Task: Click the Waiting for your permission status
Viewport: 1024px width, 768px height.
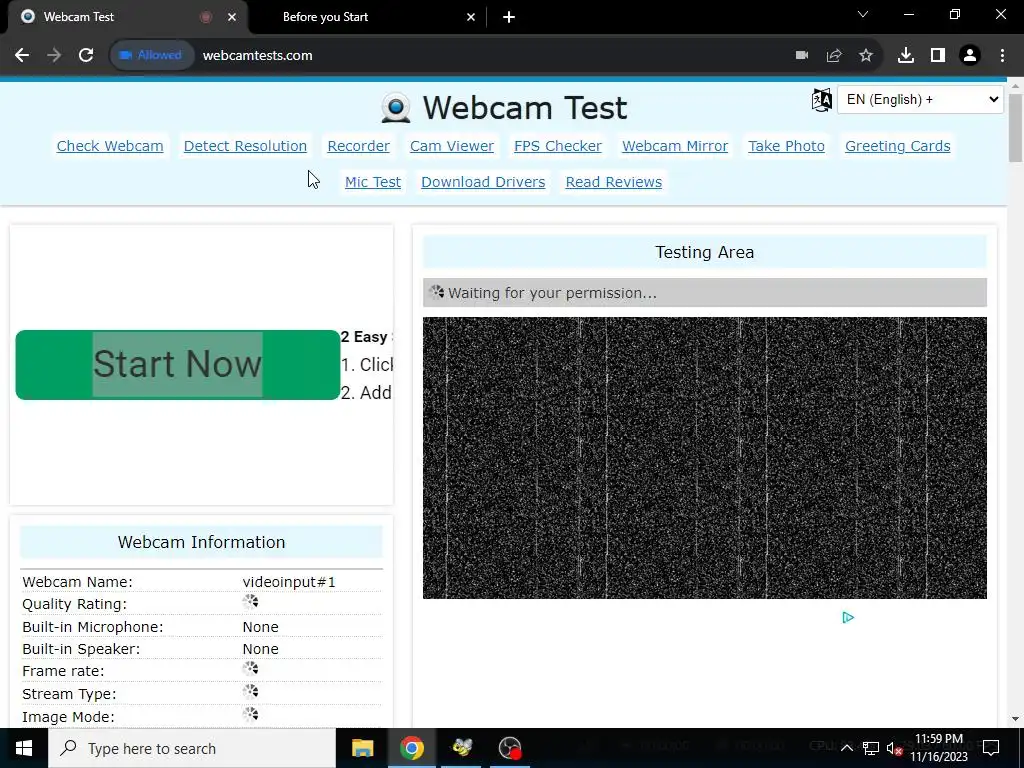Action: [x=705, y=293]
